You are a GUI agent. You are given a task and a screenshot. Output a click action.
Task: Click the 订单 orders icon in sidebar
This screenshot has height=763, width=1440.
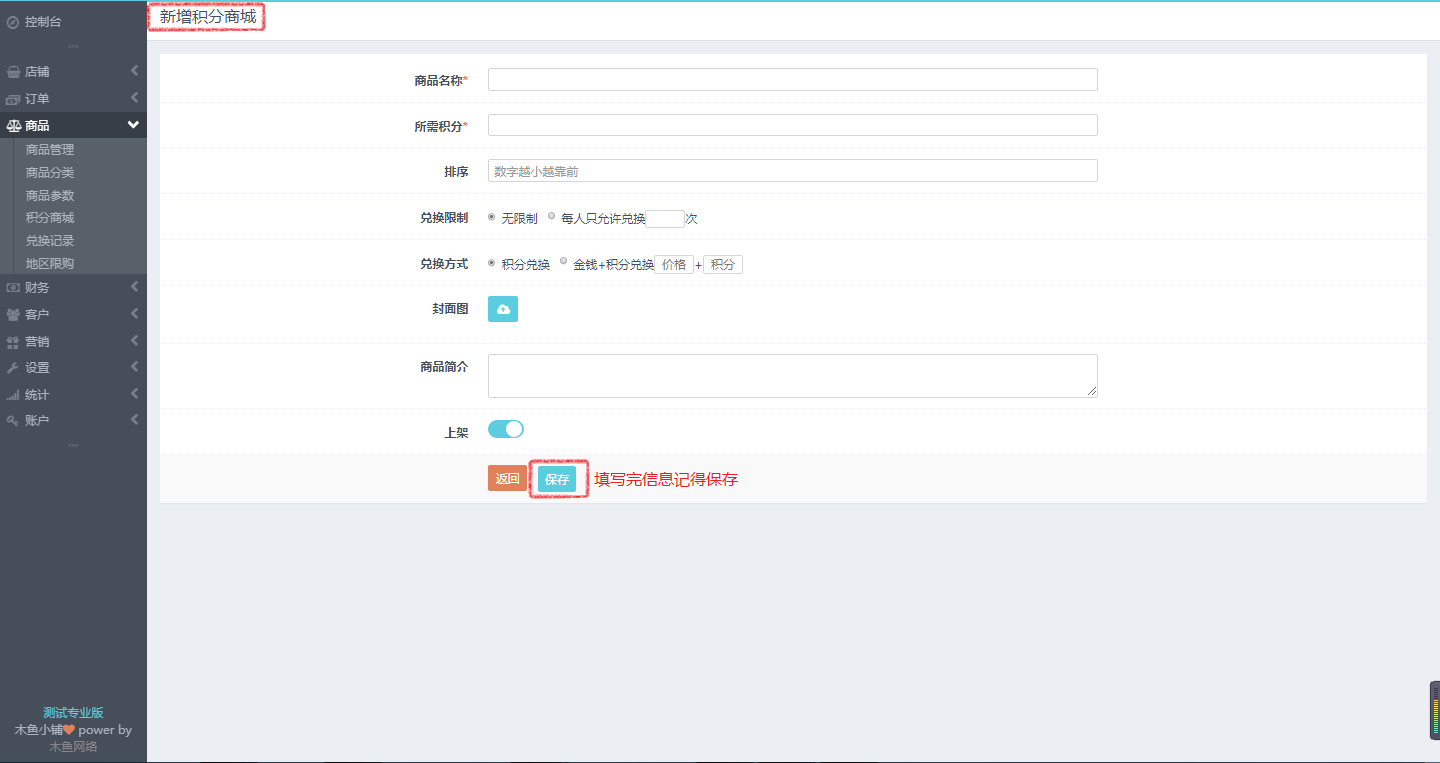coord(13,99)
